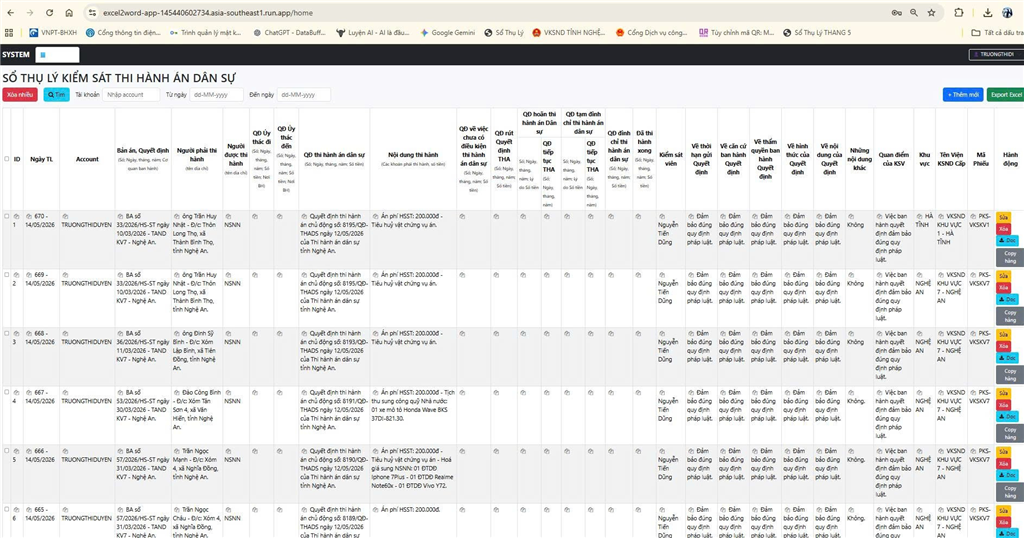Focus the 'Đến ngày' date field
This screenshot has width=1024, height=538.
pos(304,95)
